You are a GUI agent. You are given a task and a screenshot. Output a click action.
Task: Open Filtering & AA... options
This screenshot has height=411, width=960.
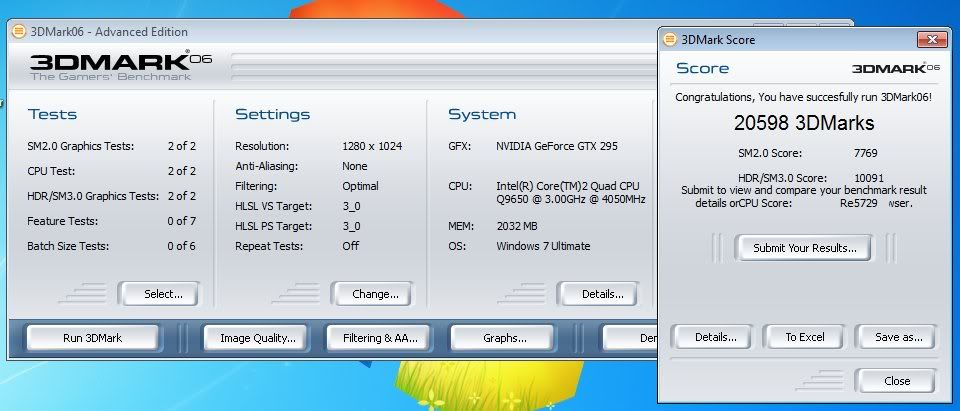[378, 337]
